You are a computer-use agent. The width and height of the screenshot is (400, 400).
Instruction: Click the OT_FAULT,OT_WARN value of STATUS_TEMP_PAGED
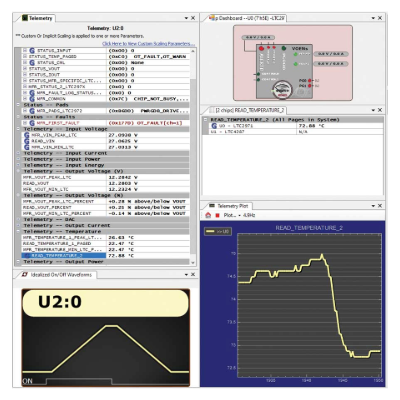160,57
